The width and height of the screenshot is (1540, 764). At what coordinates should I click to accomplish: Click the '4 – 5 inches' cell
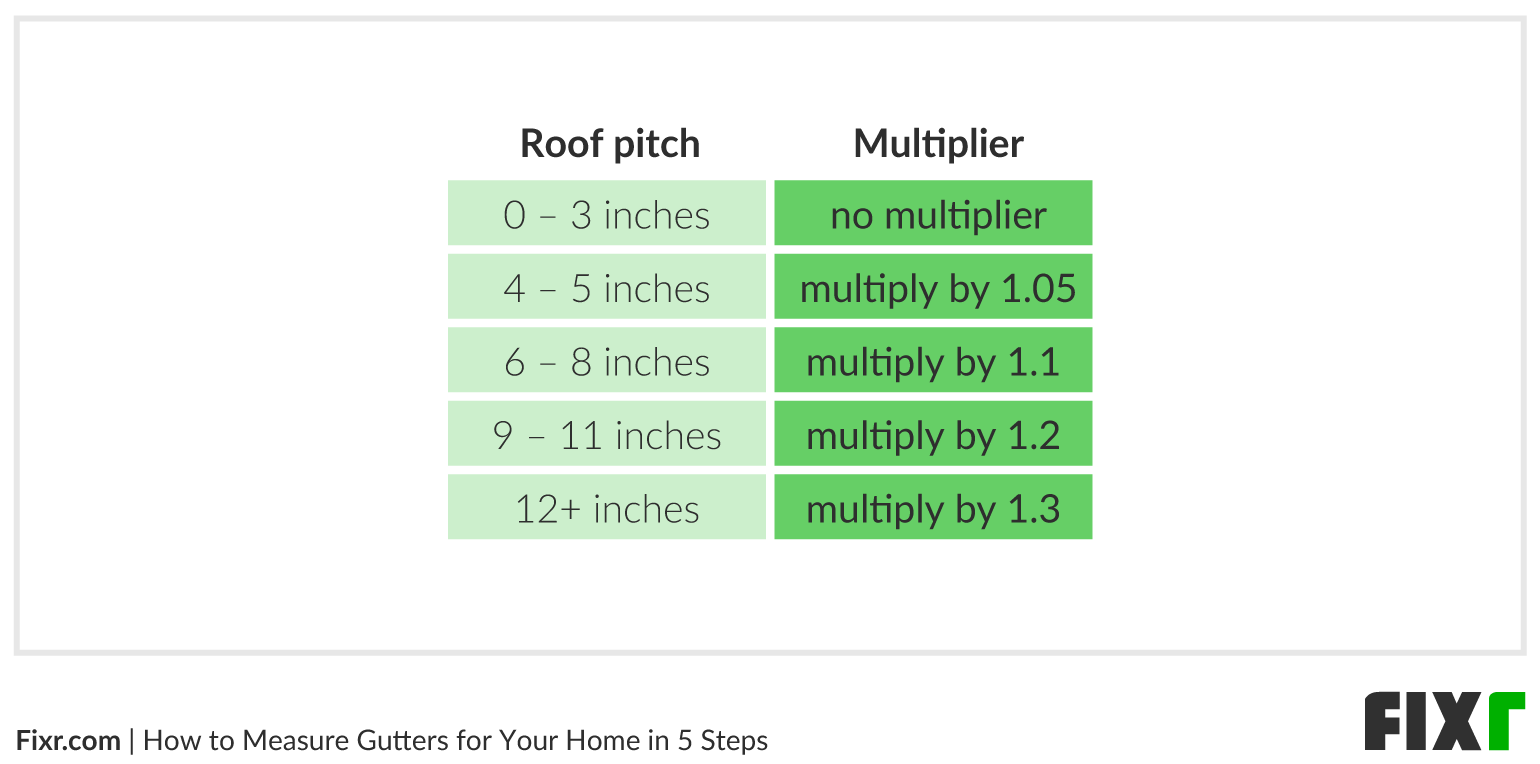click(x=607, y=288)
